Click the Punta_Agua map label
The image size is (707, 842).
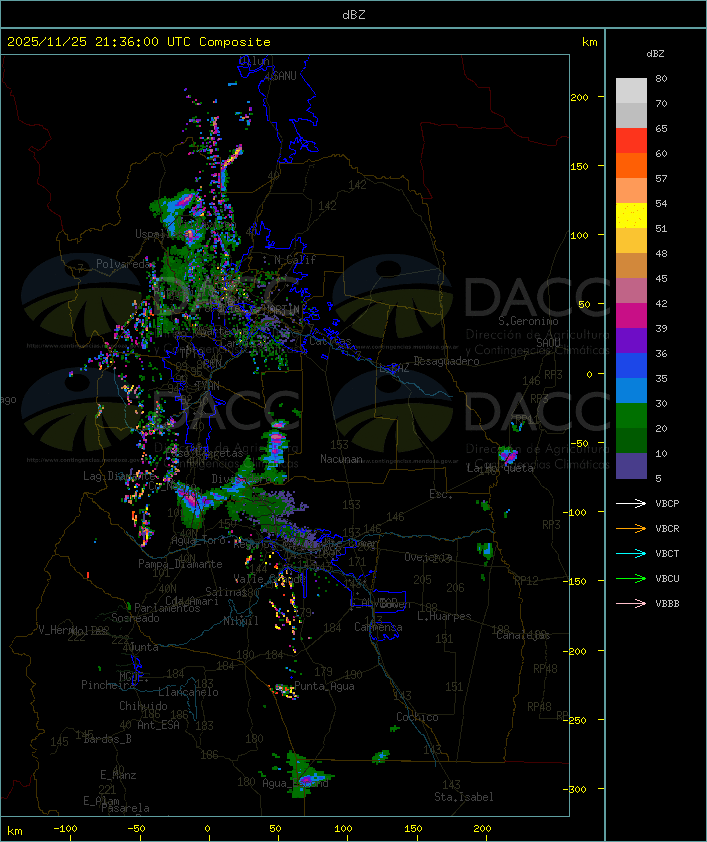pos(324,686)
